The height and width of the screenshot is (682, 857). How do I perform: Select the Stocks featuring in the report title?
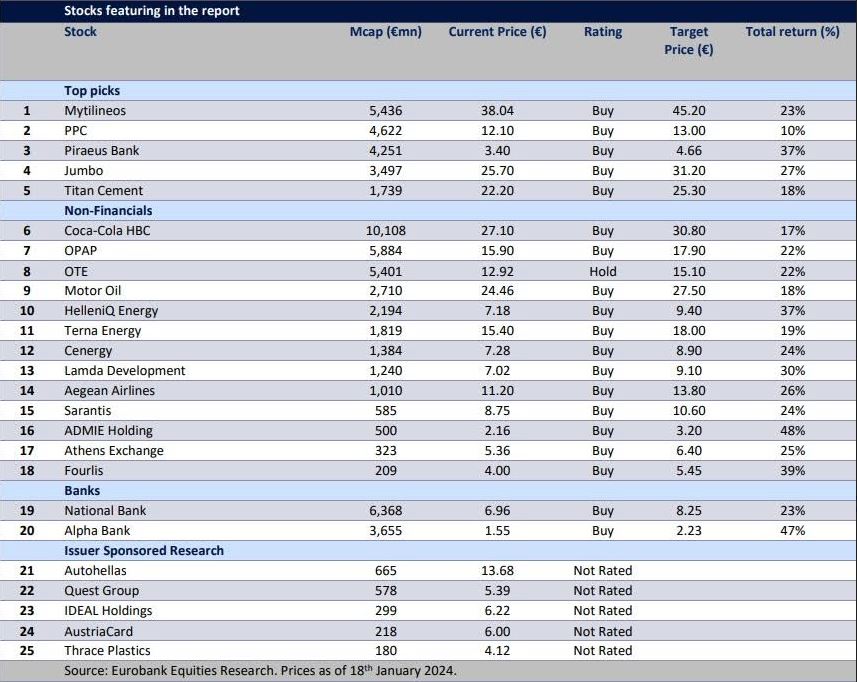click(152, 11)
